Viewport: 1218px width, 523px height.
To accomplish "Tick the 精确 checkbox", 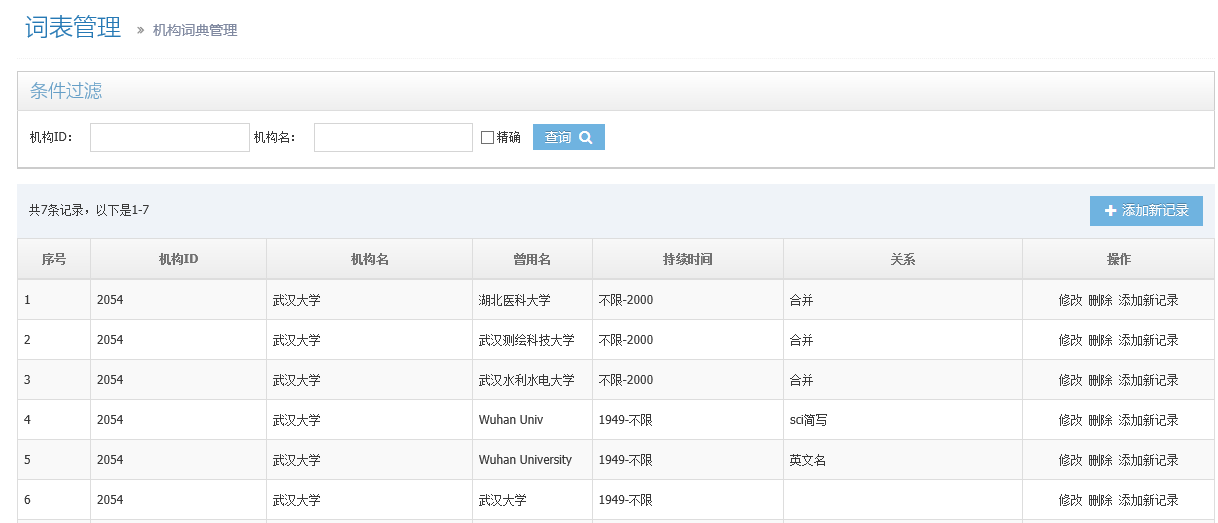I will 488,138.
